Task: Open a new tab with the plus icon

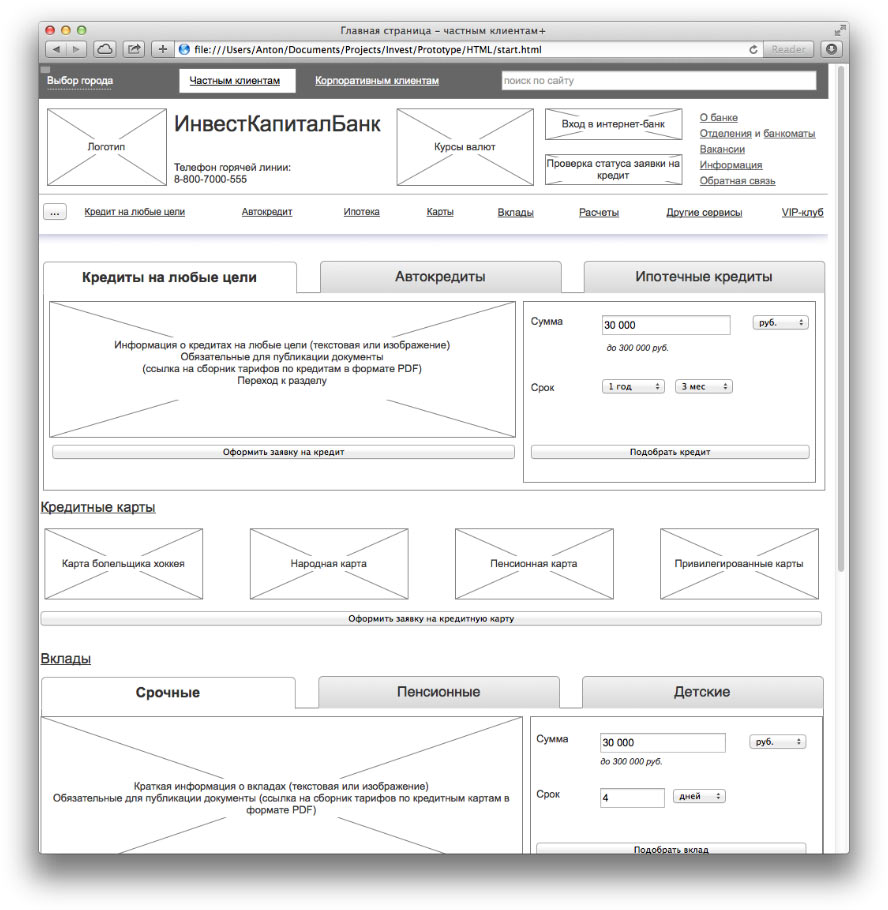Action: pyautogui.click(x=163, y=48)
